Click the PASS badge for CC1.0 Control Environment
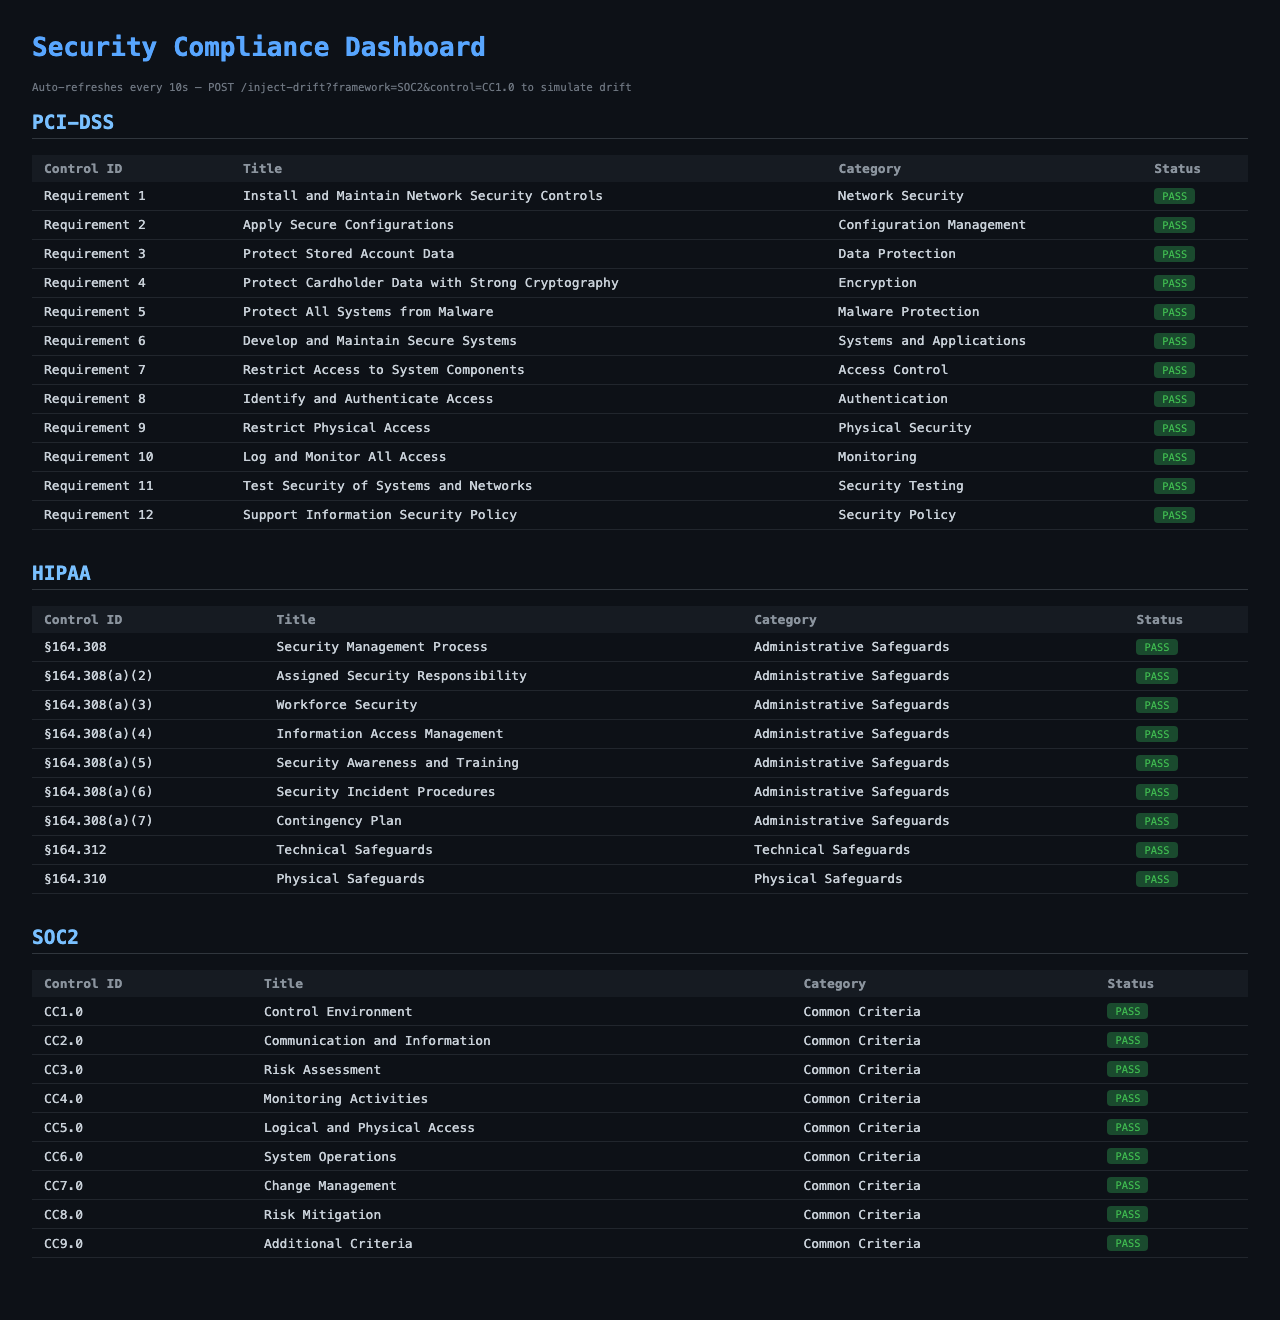Image resolution: width=1280 pixels, height=1320 pixels. pos(1127,1011)
